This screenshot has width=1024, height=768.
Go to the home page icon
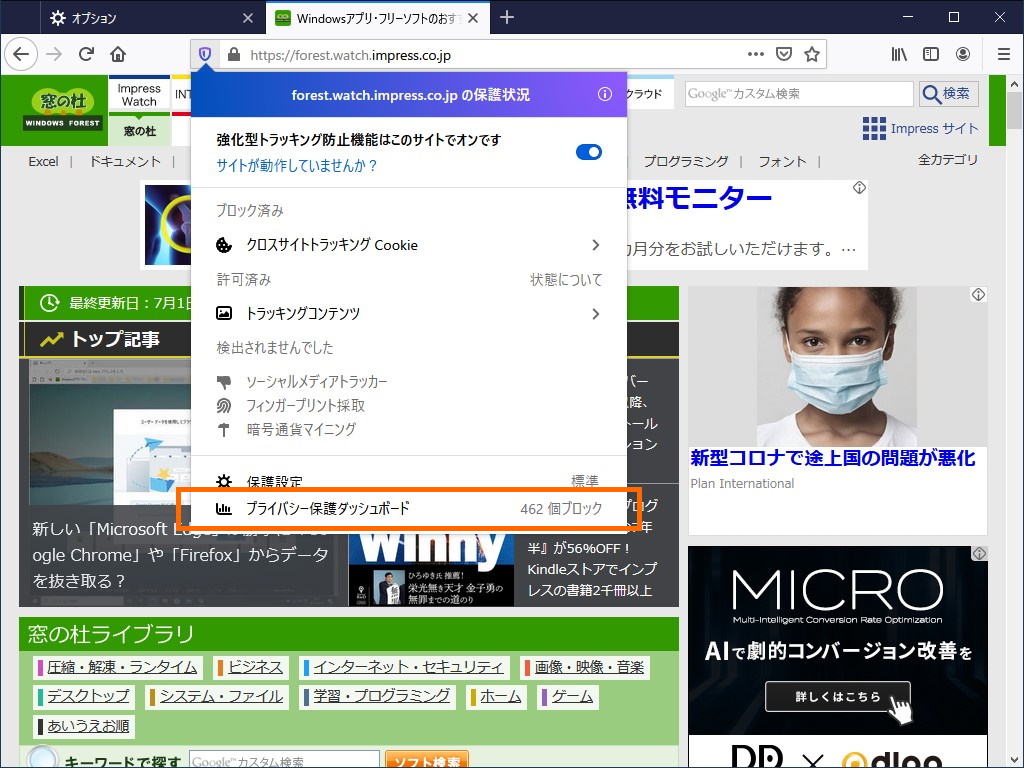pyautogui.click(x=118, y=54)
